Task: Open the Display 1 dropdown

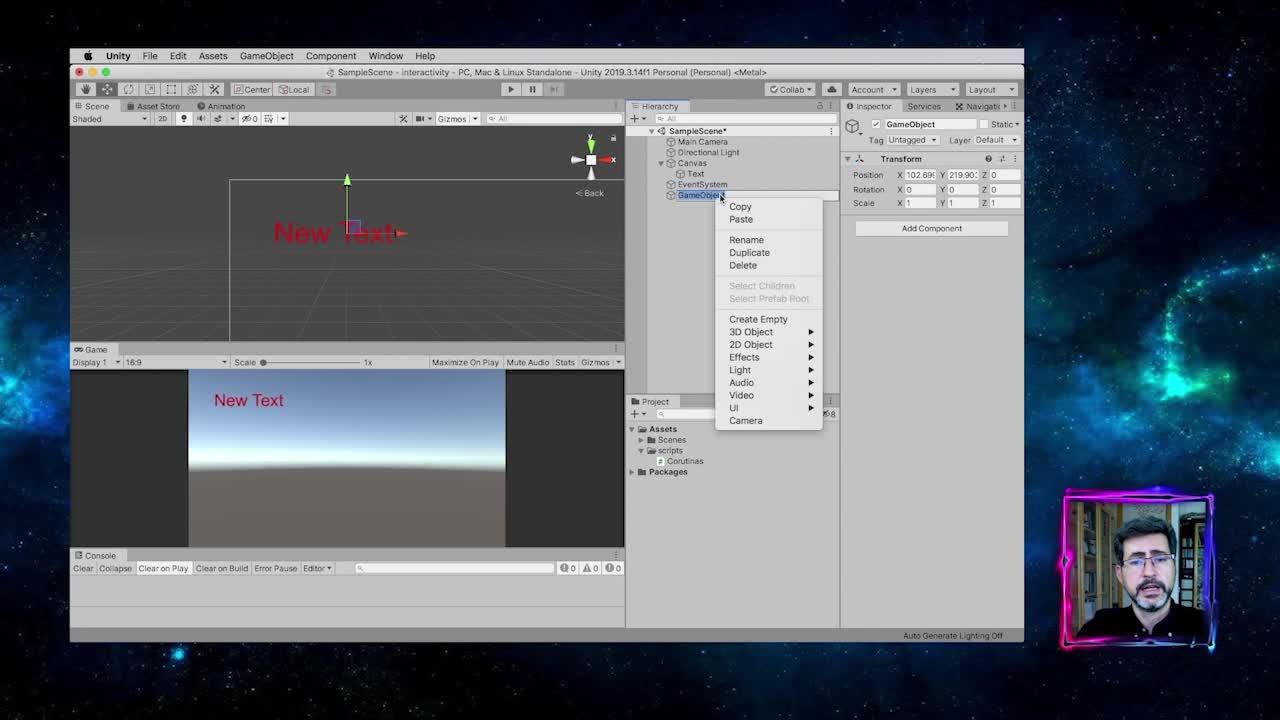Action: pyautogui.click(x=96, y=362)
